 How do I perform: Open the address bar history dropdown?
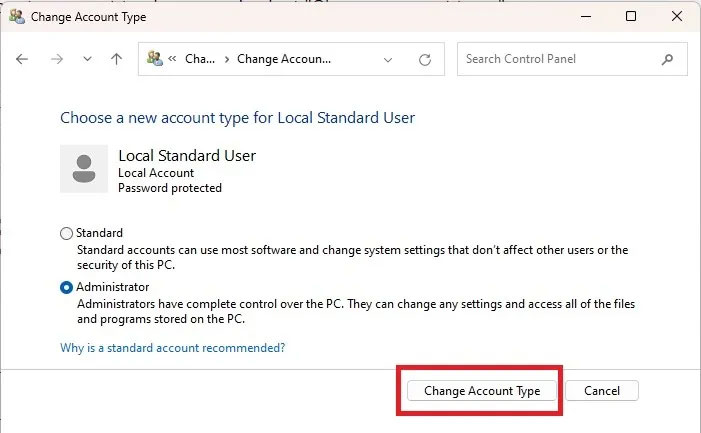389,59
